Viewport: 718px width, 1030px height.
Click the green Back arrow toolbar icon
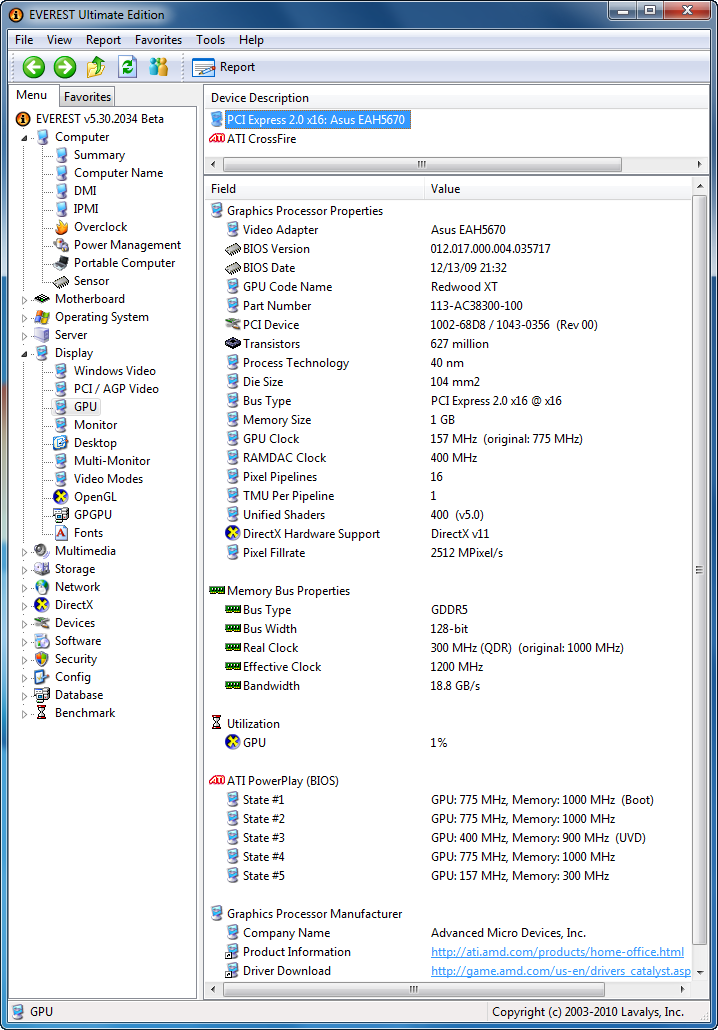click(34, 66)
